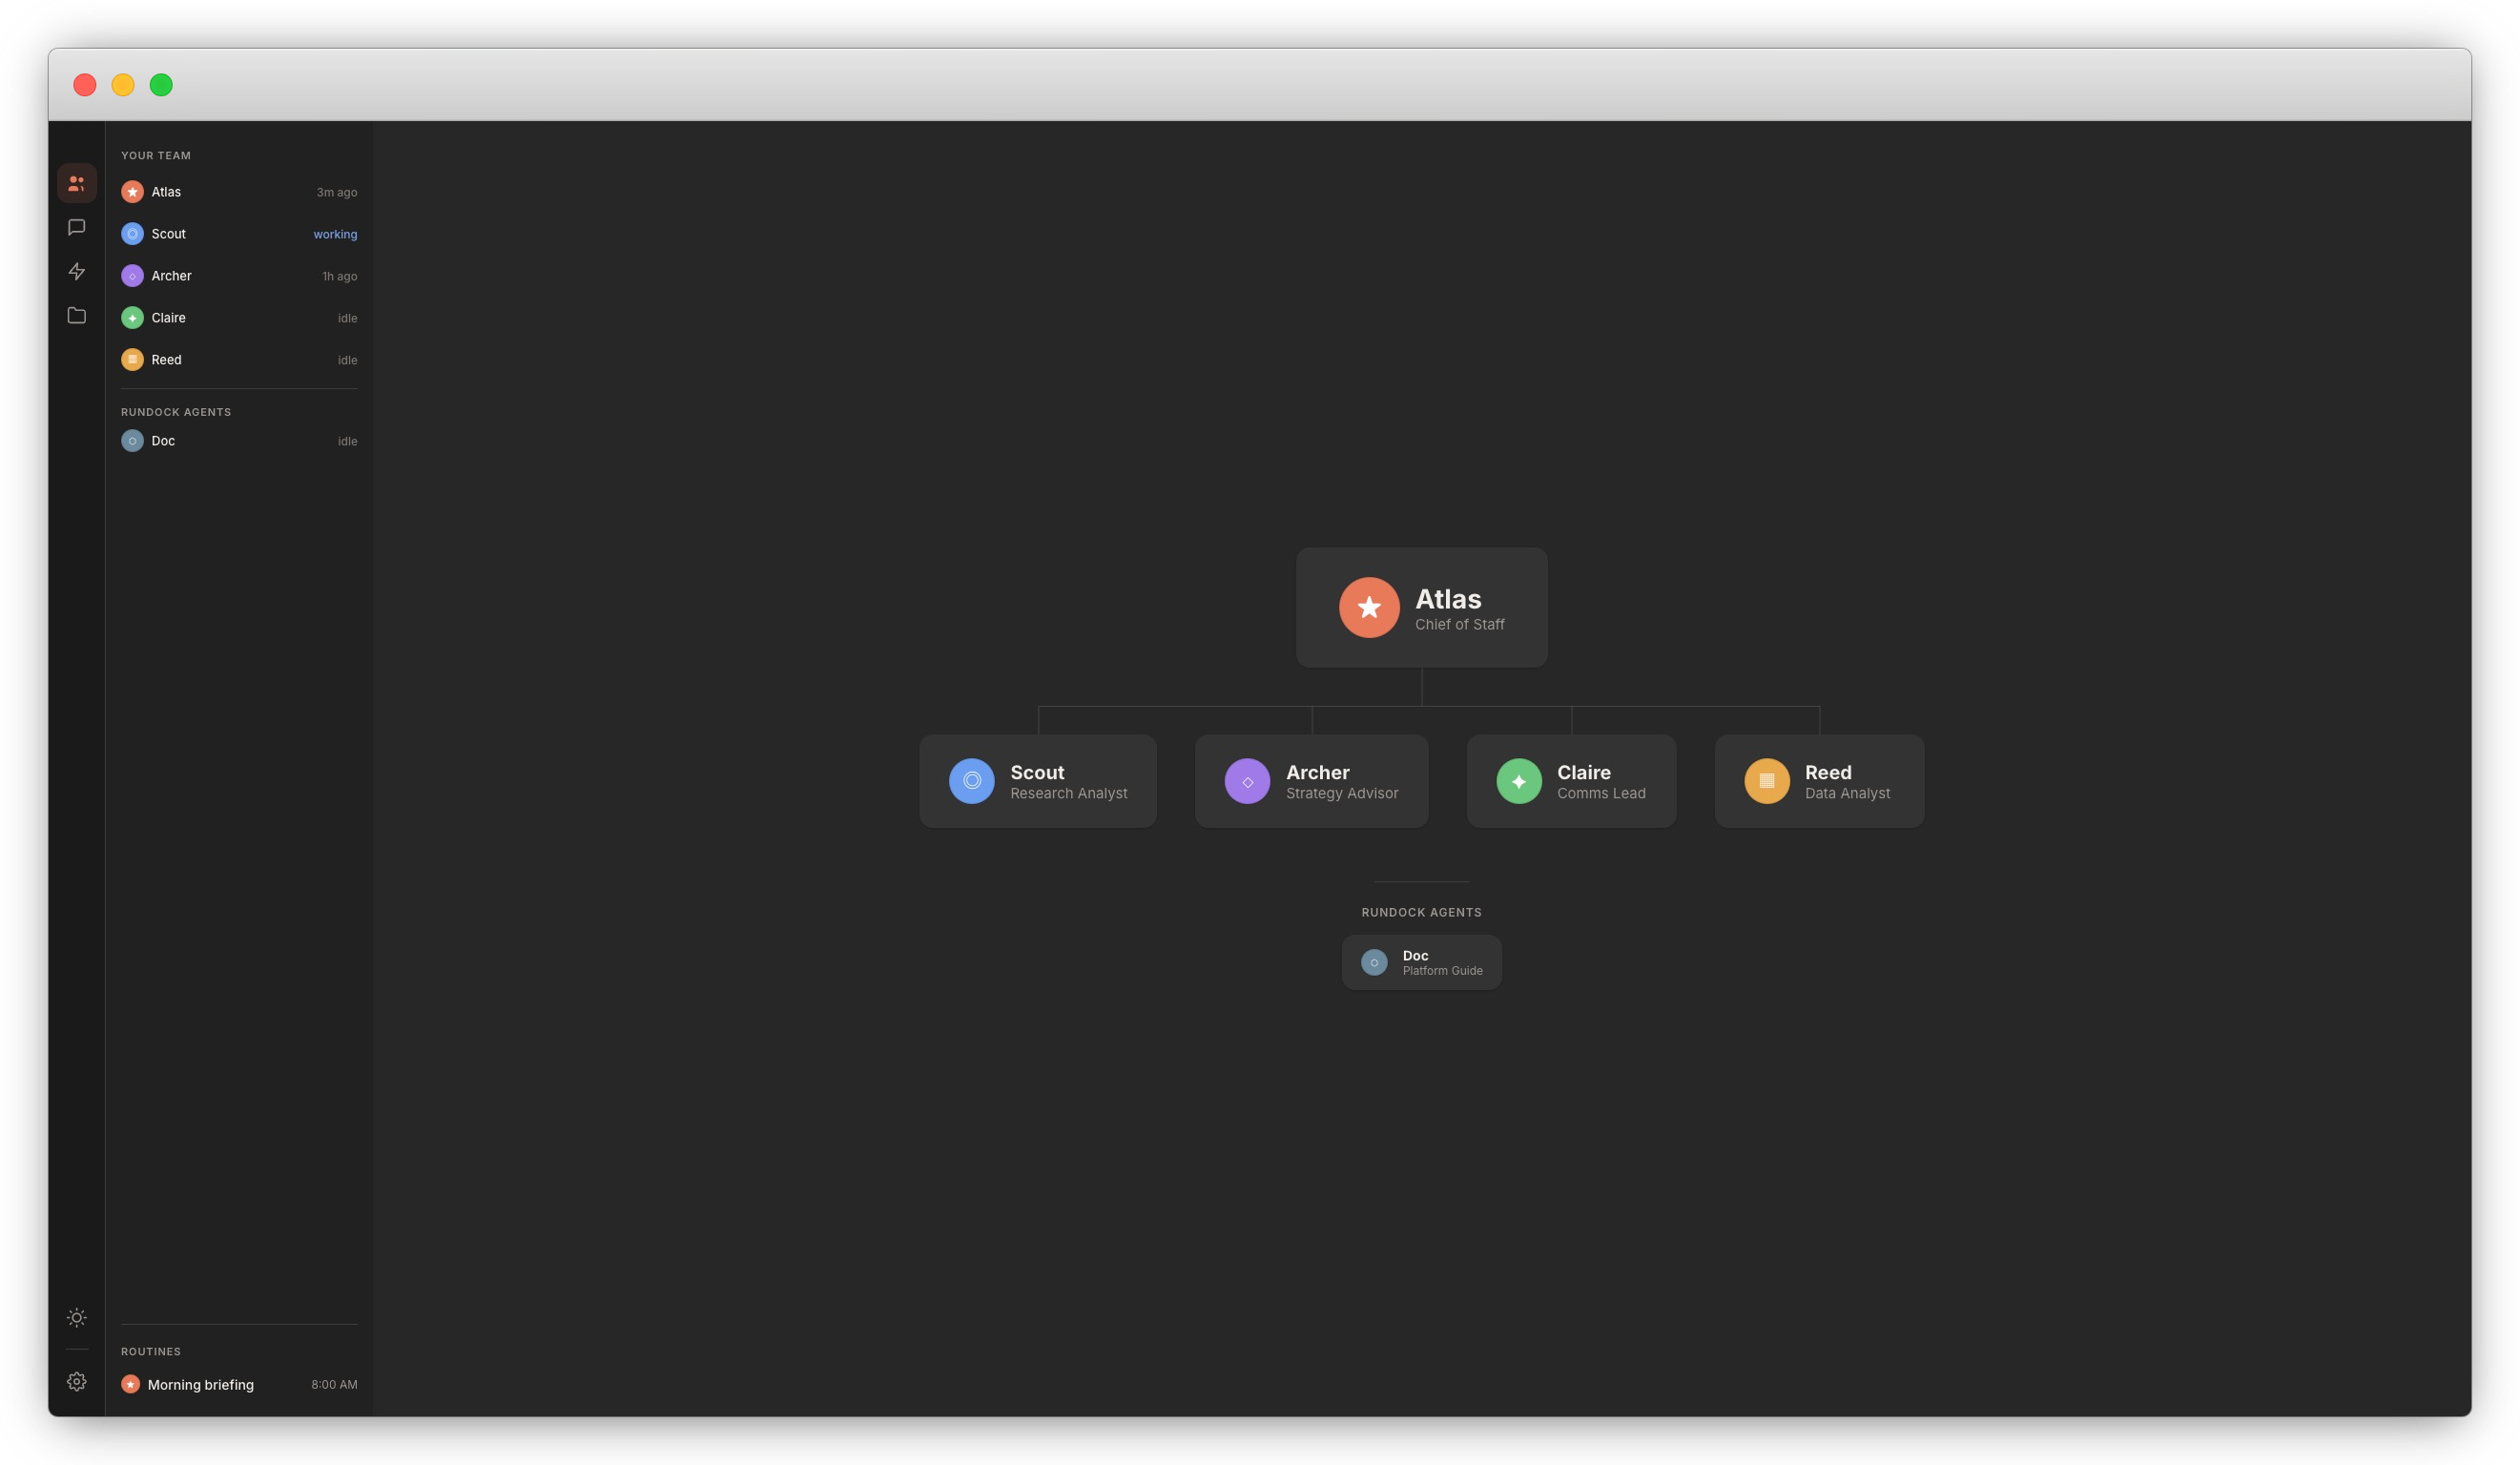Click the YOUR TEAM section header
The image size is (2520, 1465).
pos(157,155)
